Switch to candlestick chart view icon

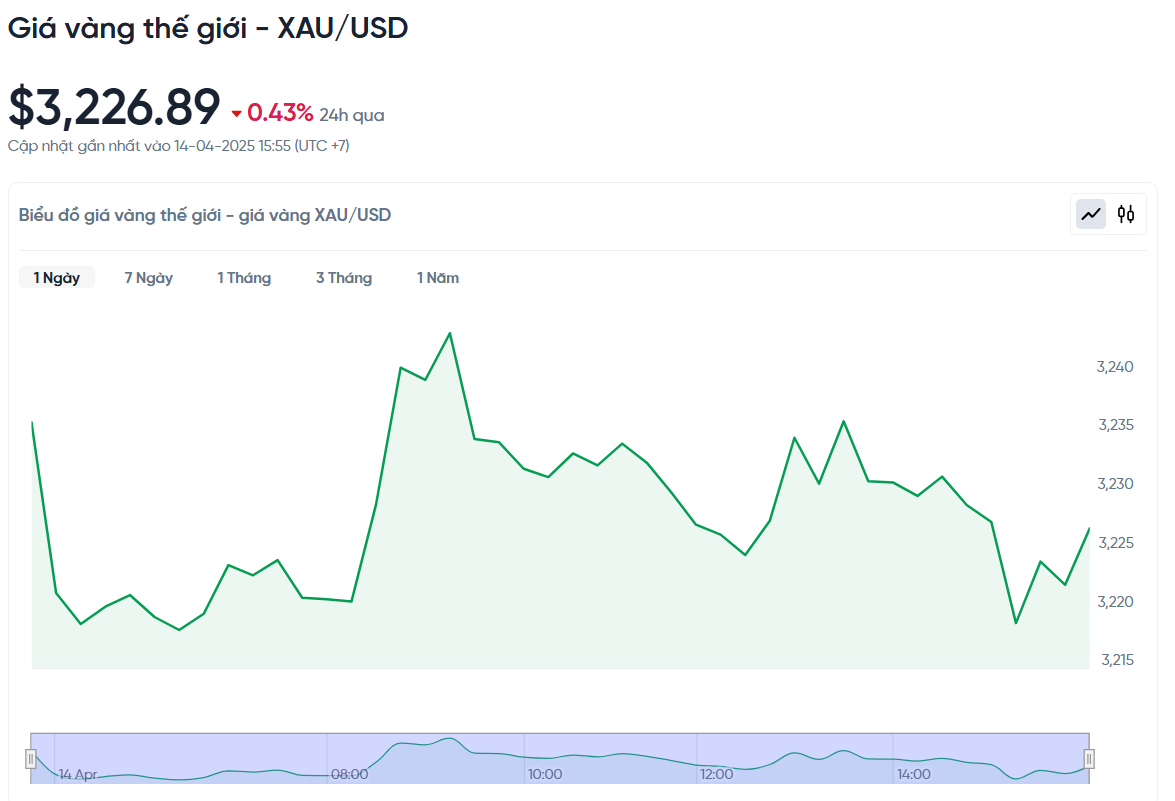(x=1126, y=214)
